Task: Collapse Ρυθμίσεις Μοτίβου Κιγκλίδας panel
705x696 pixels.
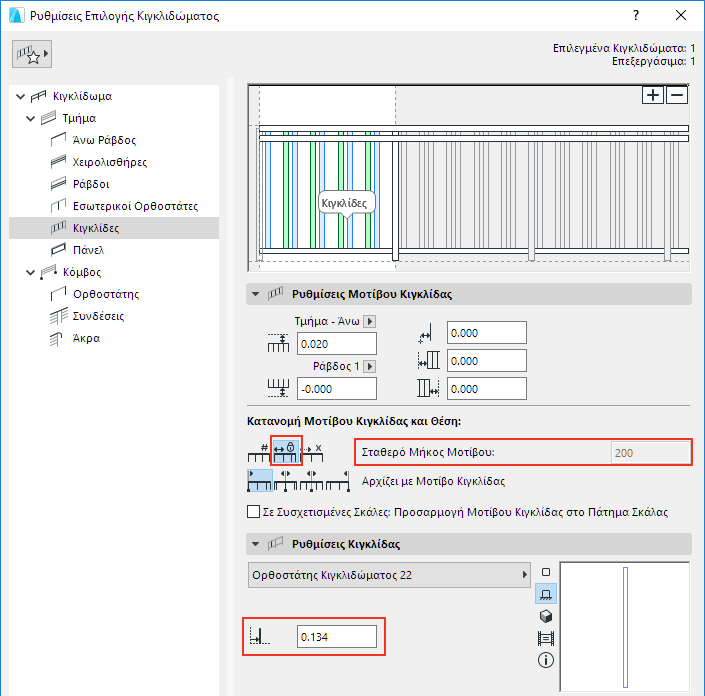Action: click(256, 294)
